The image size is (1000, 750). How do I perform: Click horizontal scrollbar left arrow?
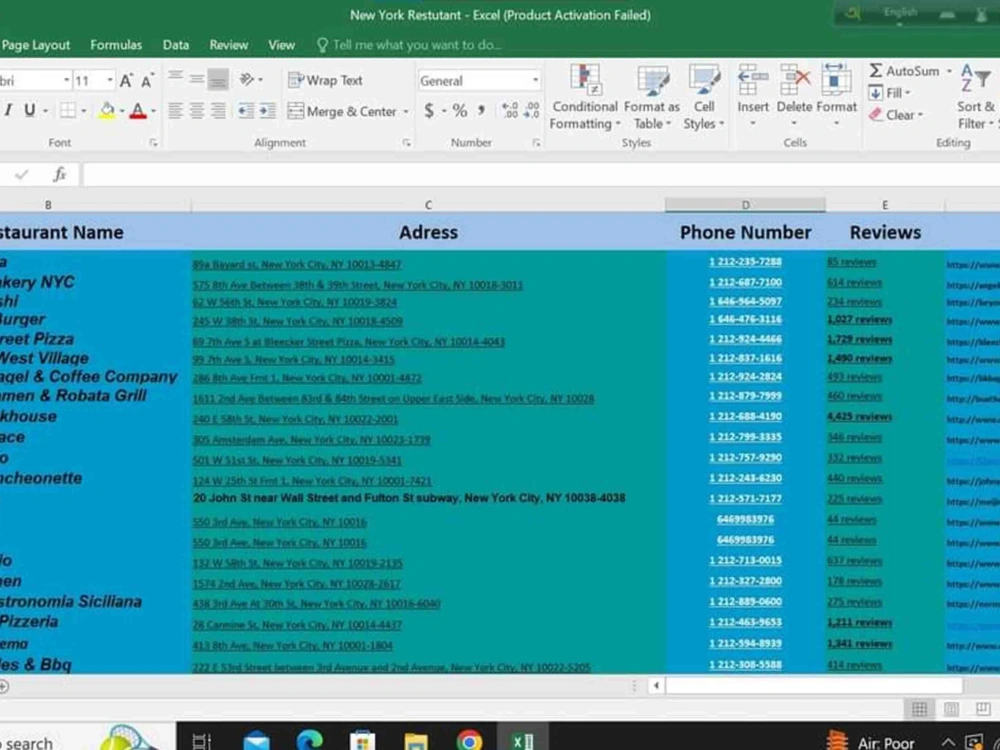point(656,686)
